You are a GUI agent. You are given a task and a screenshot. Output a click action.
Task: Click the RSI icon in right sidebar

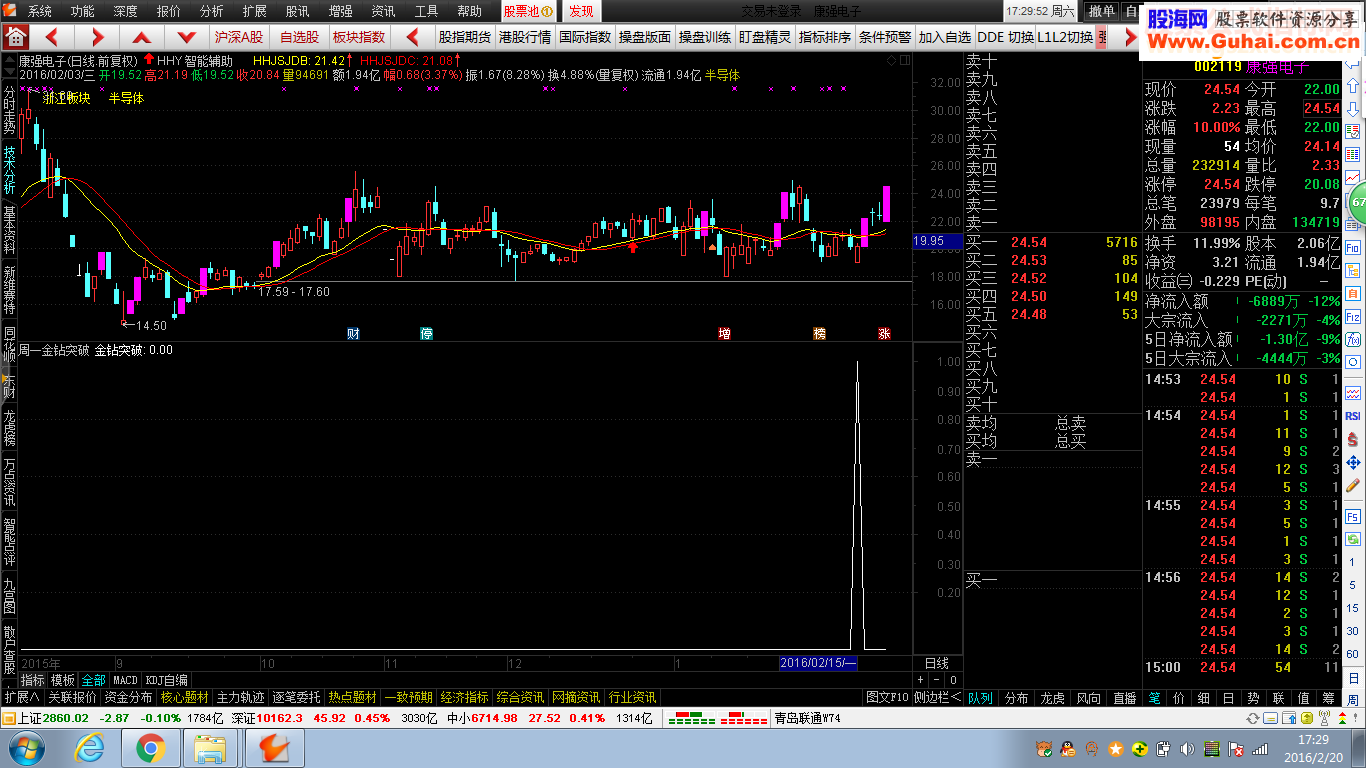click(1354, 416)
